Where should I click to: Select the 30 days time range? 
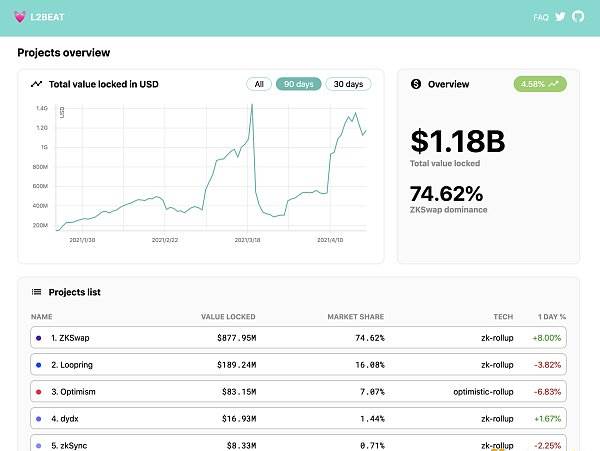coord(348,84)
